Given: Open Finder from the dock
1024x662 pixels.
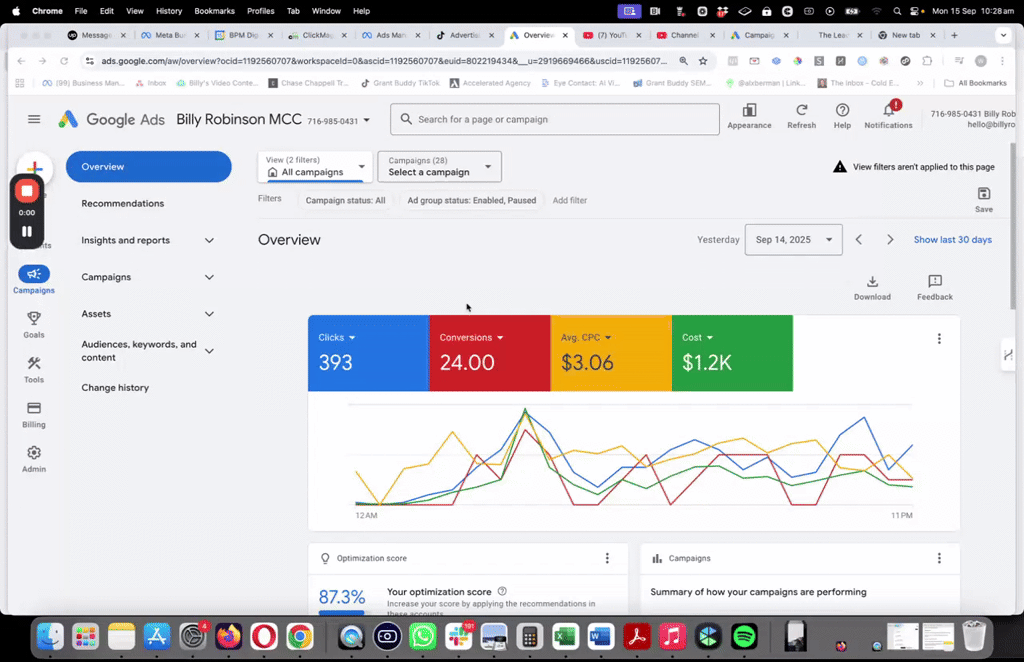Looking at the screenshot, I should (x=50, y=637).
